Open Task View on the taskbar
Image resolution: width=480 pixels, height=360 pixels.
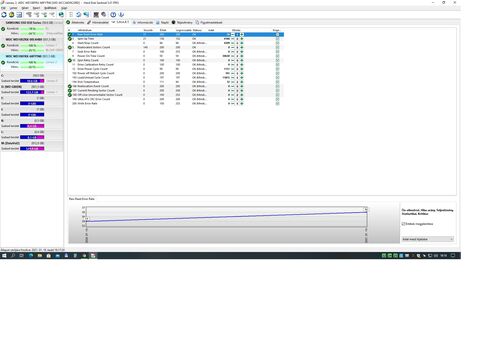point(22,256)
